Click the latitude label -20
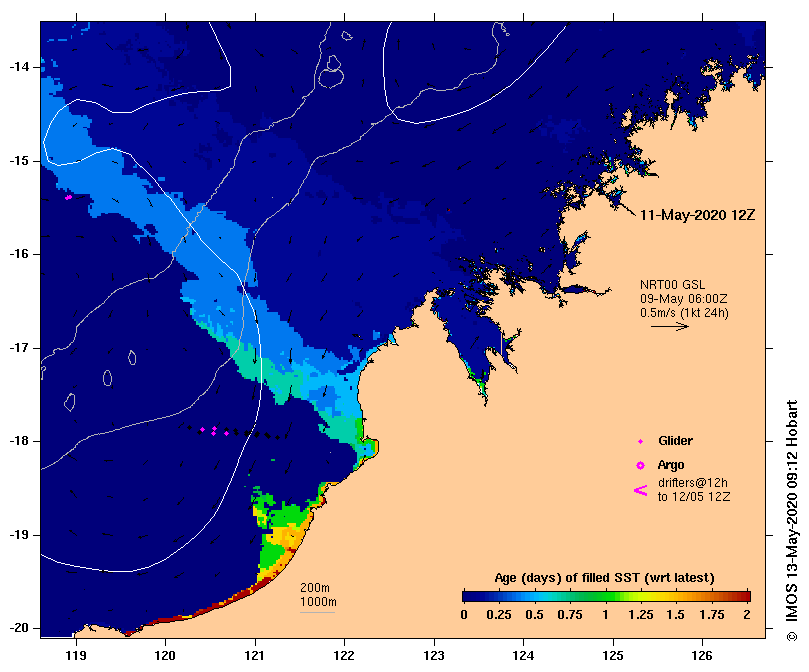 19,628
